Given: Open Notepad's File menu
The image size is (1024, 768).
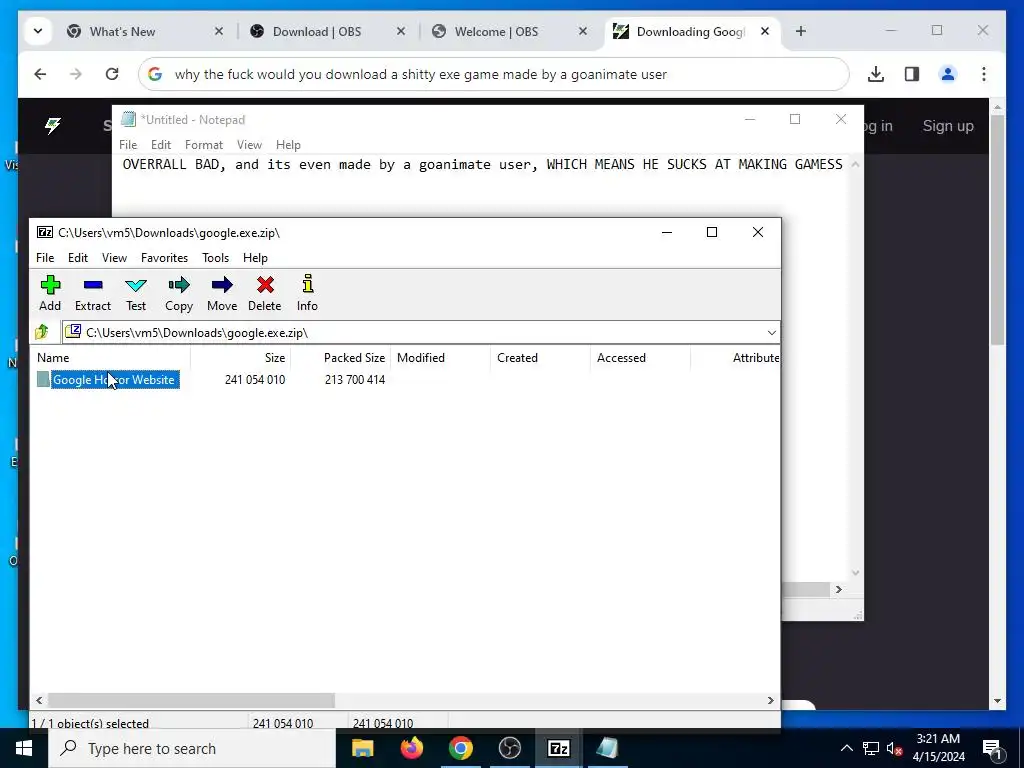Looking at the screenshot, I should pos(128,145).
